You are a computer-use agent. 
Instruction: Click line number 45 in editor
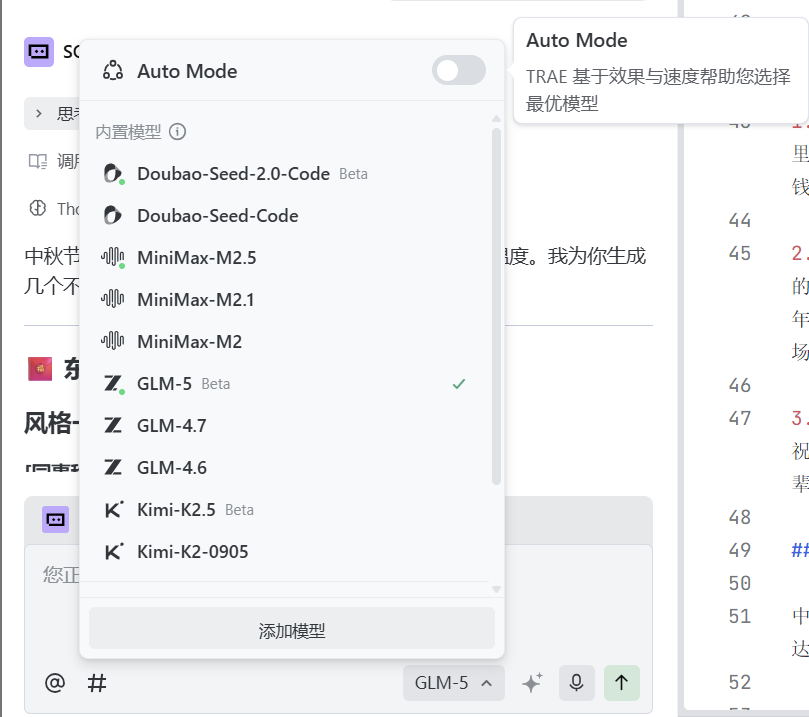(739, 253)
